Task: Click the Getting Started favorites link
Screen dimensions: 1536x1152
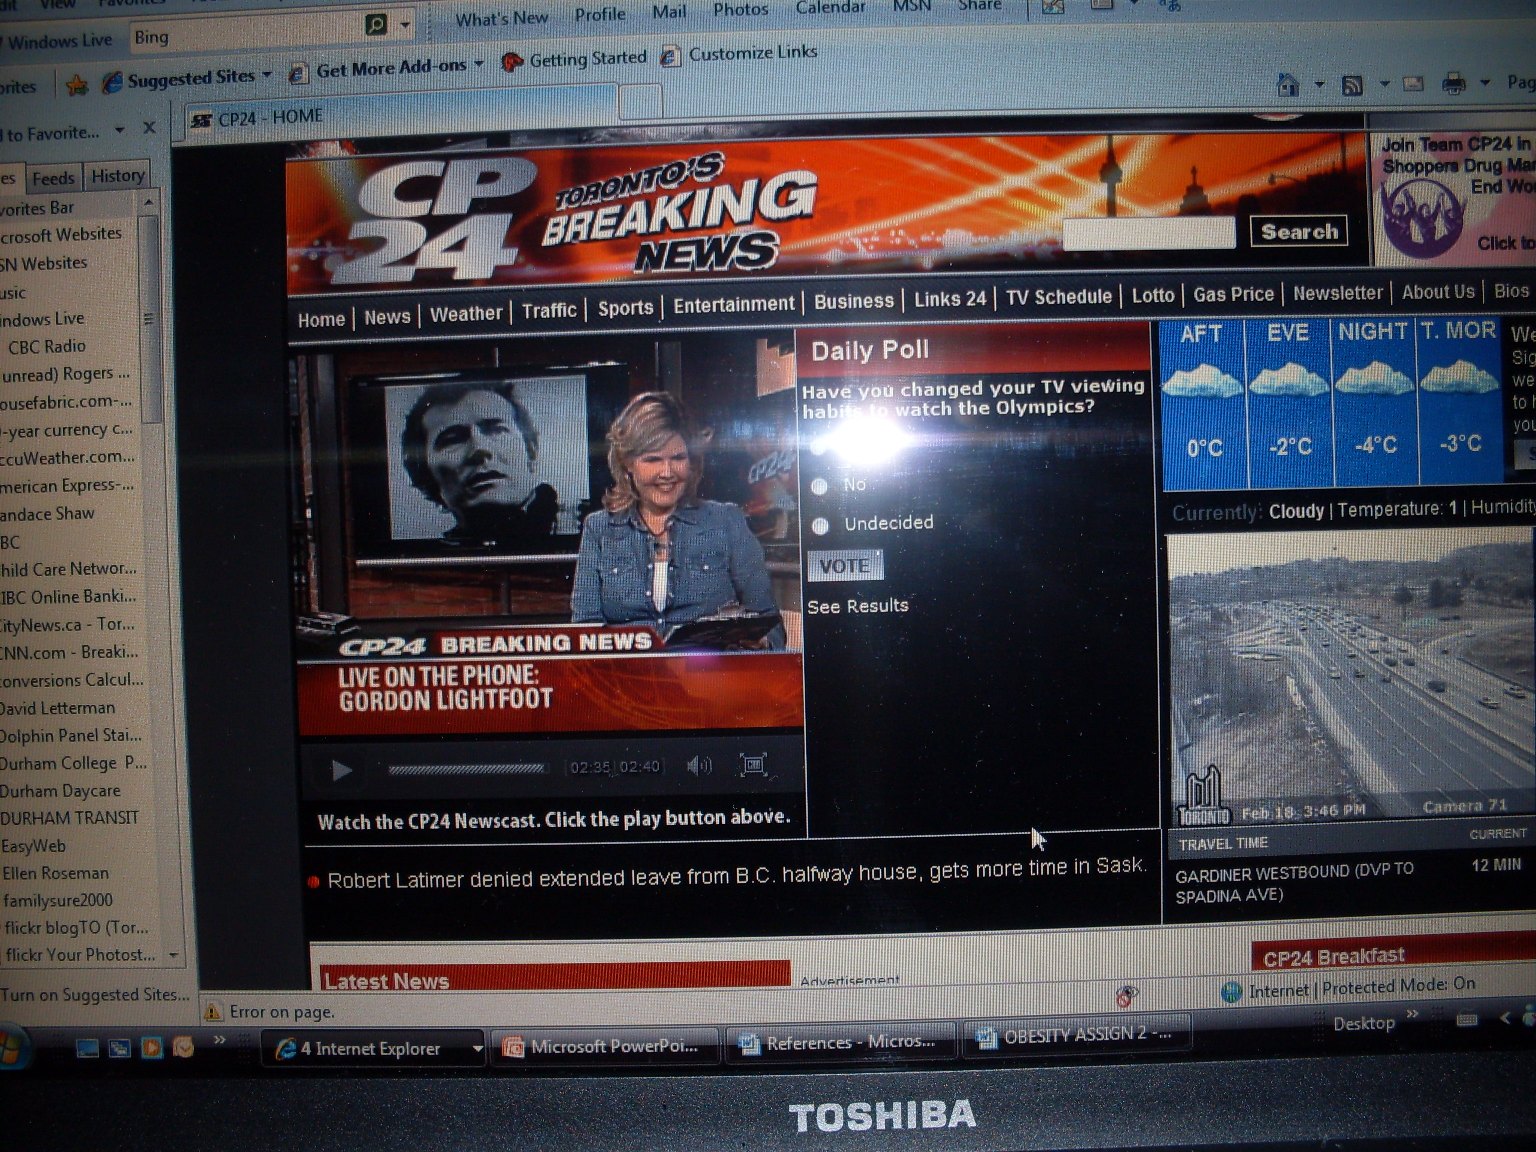Action: (575, 59)
